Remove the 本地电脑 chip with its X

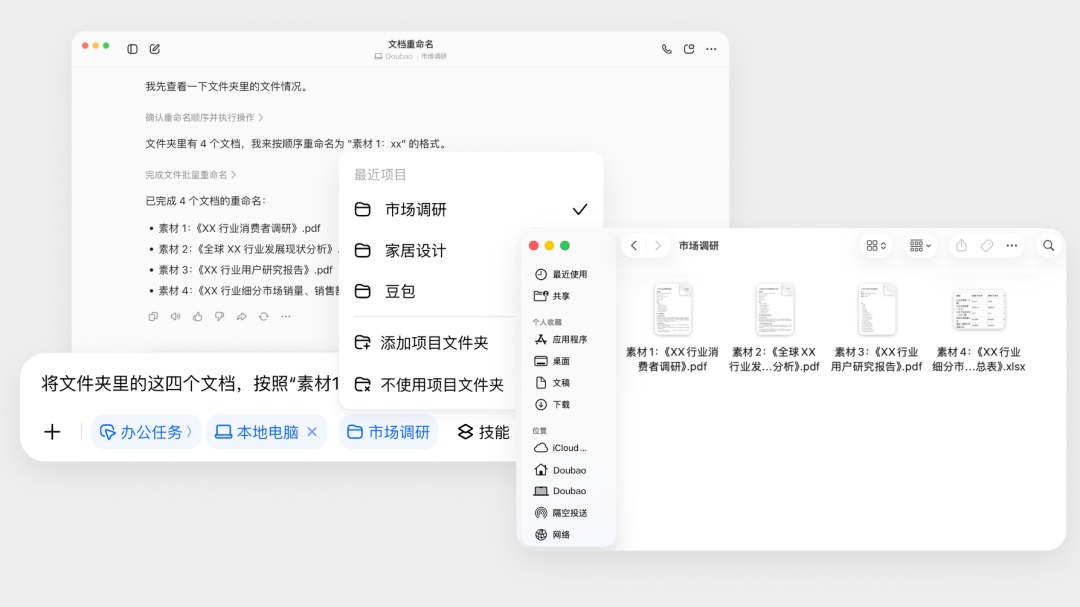[x=312, y=432]
